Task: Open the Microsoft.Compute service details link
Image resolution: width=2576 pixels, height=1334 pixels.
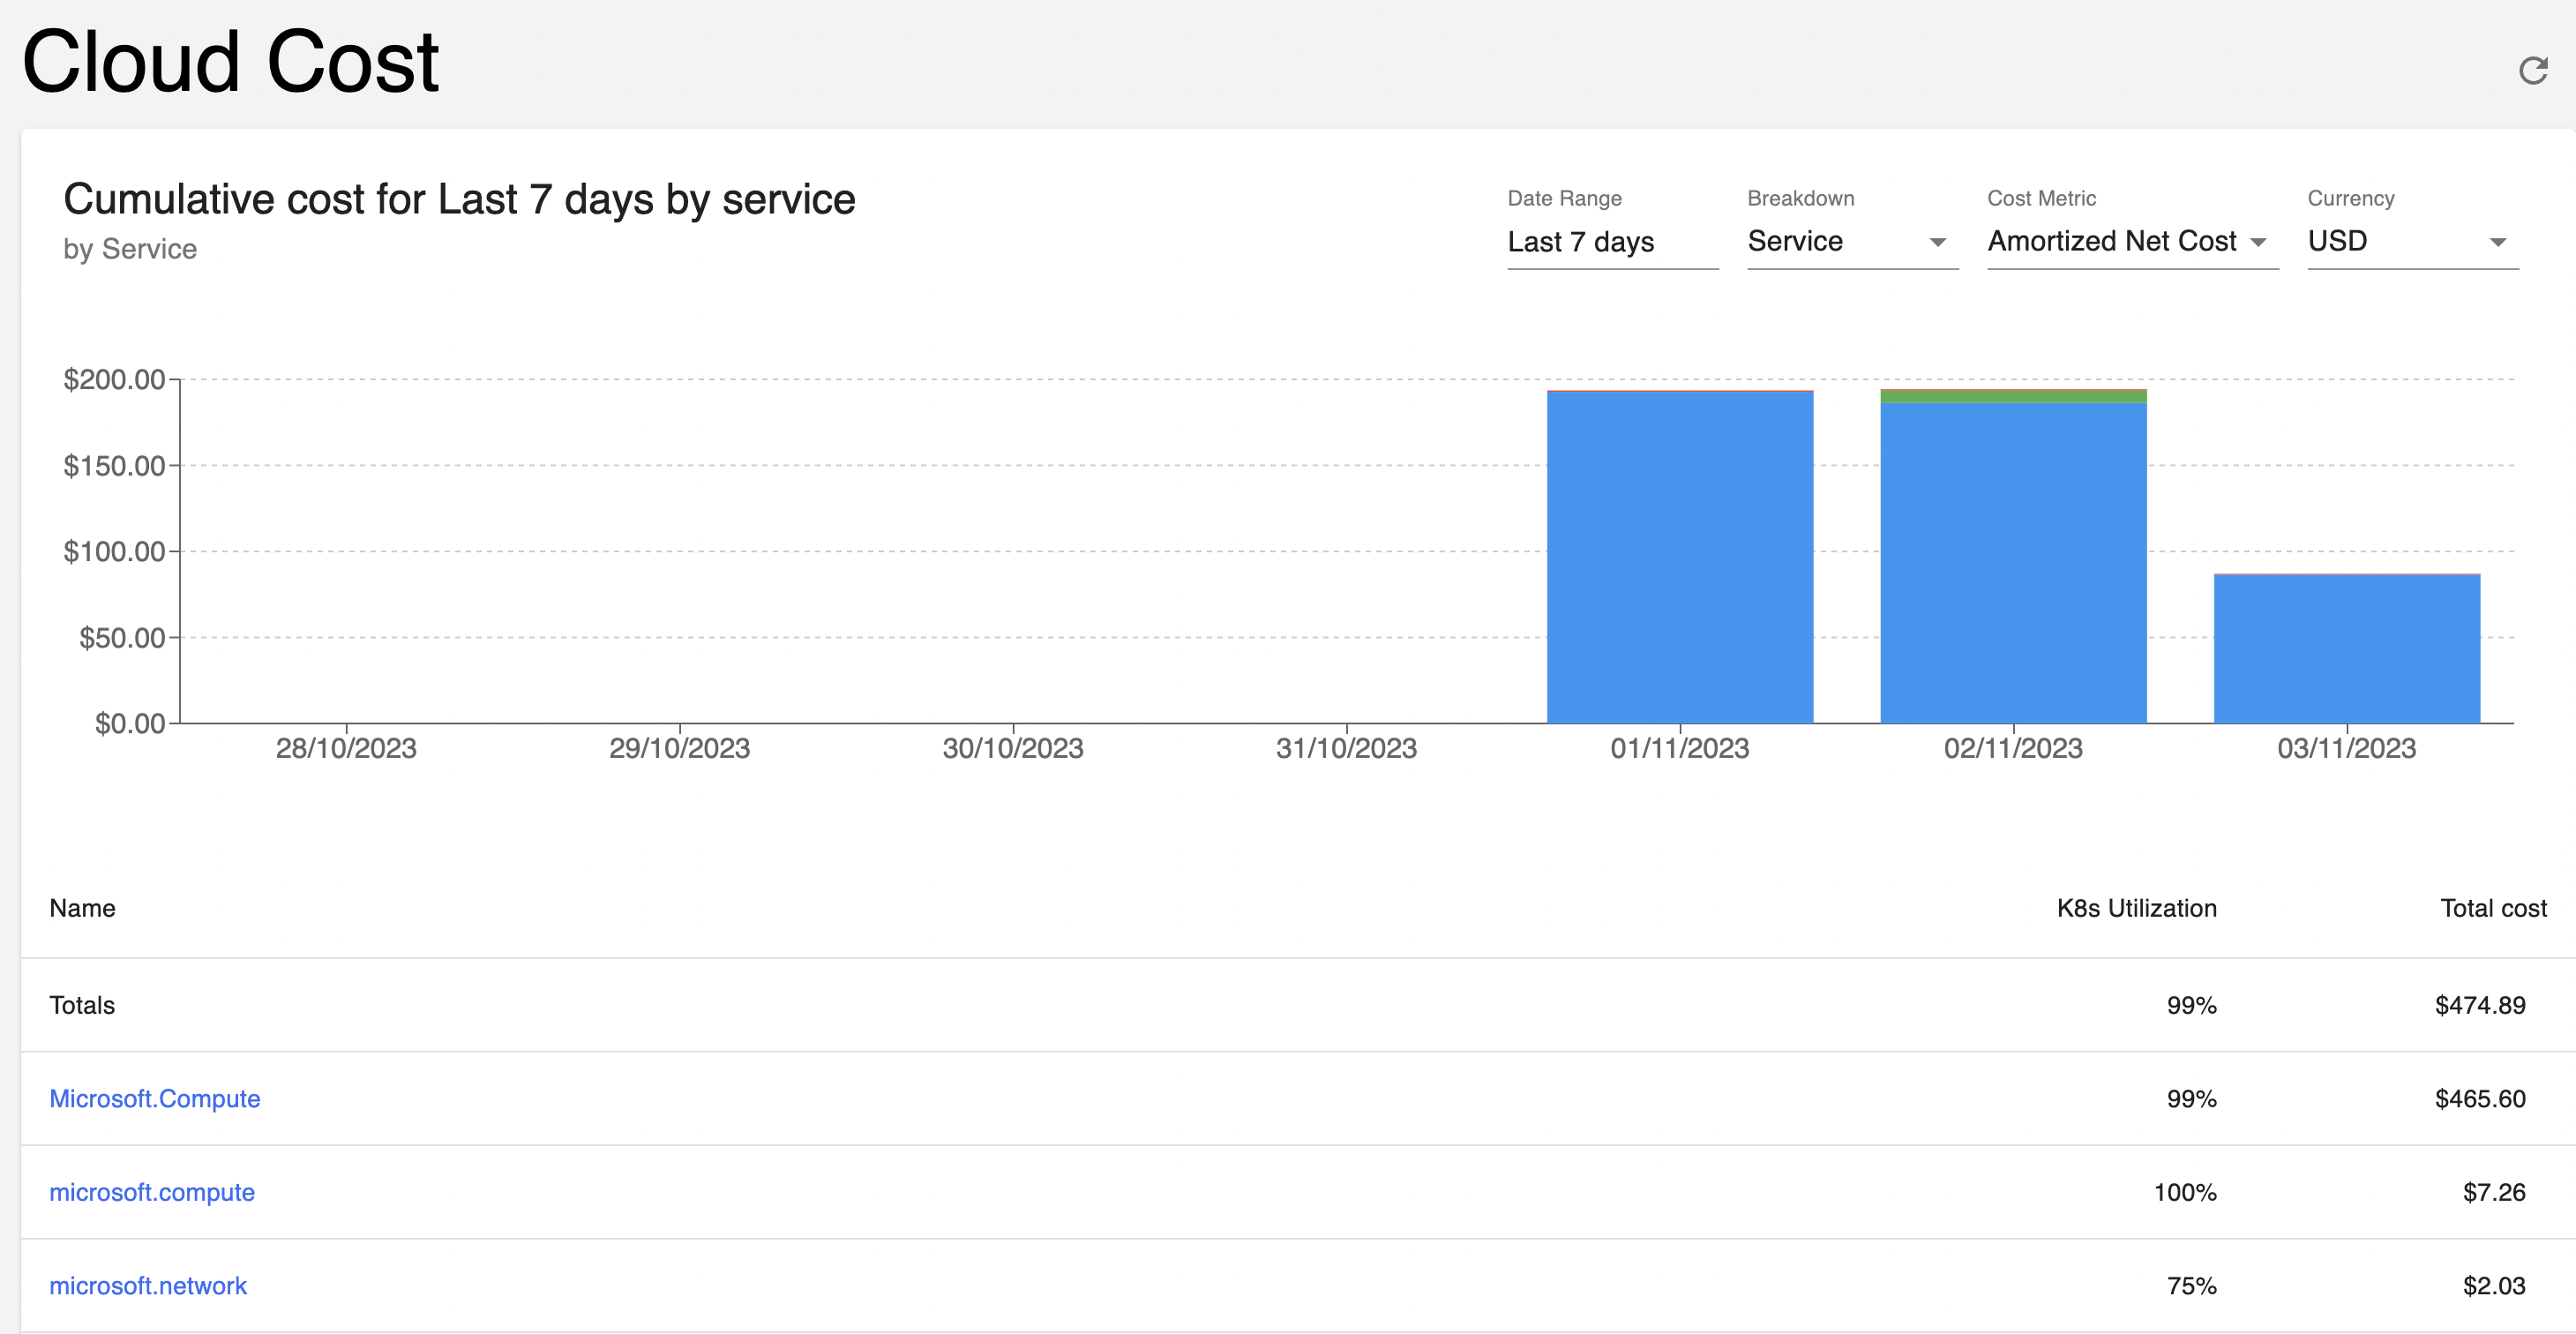Action: (154, 1098)
